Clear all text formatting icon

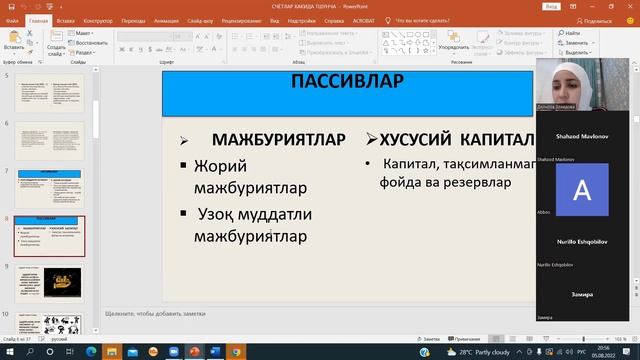pyautogui.click(x=219, y=37)
